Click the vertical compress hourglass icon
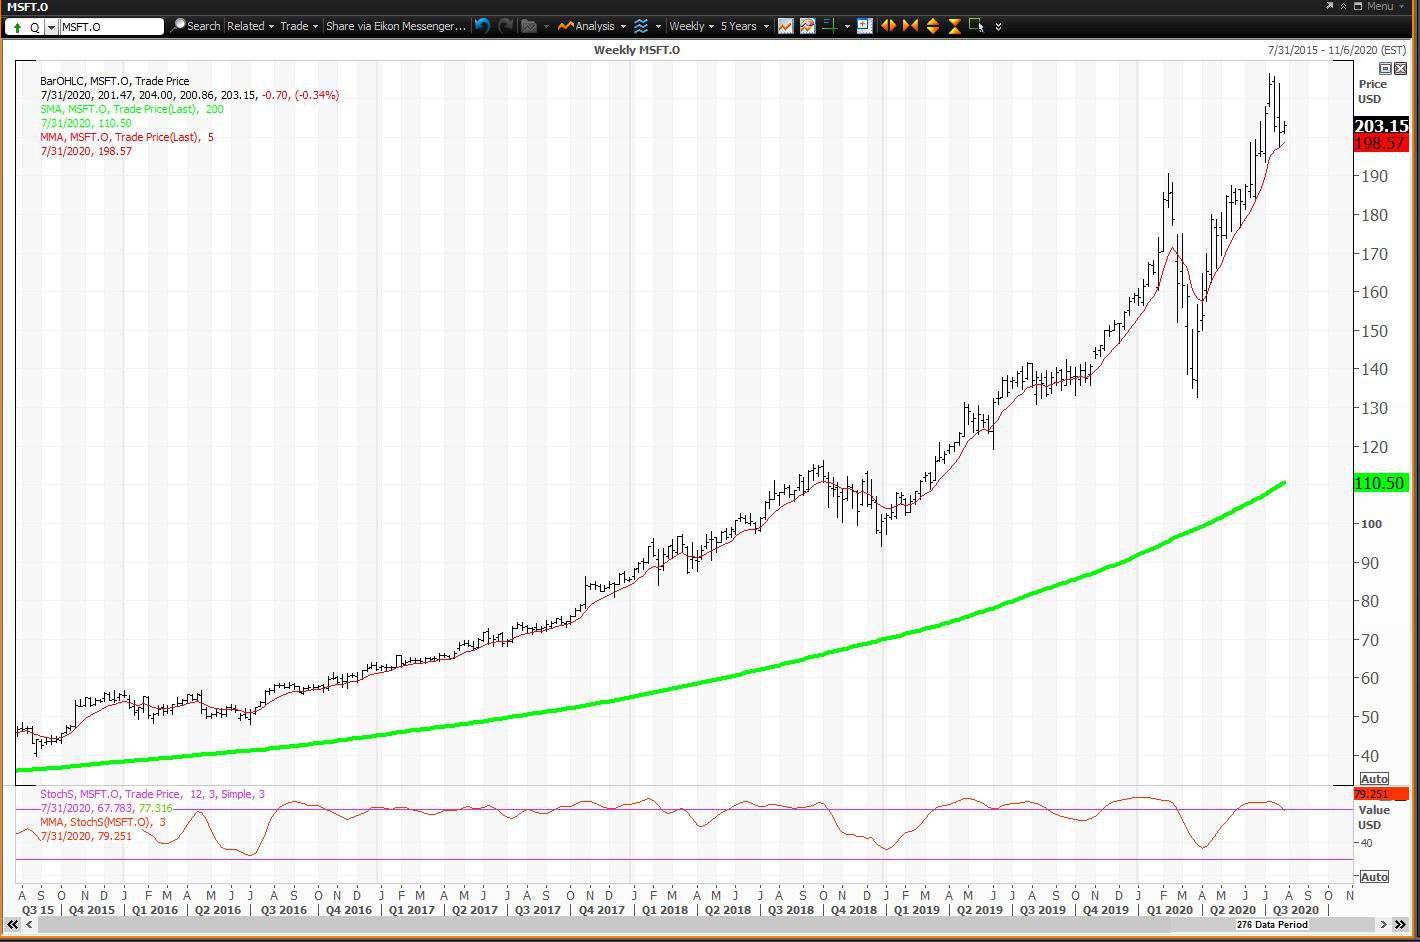 954,26
